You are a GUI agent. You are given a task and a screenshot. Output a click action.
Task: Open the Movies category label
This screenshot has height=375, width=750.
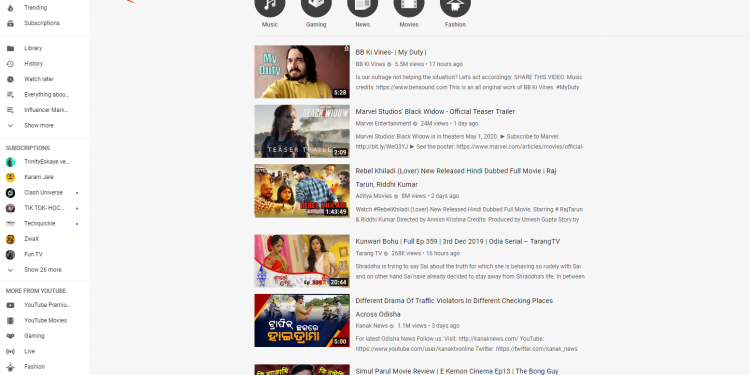pos(409,24)
